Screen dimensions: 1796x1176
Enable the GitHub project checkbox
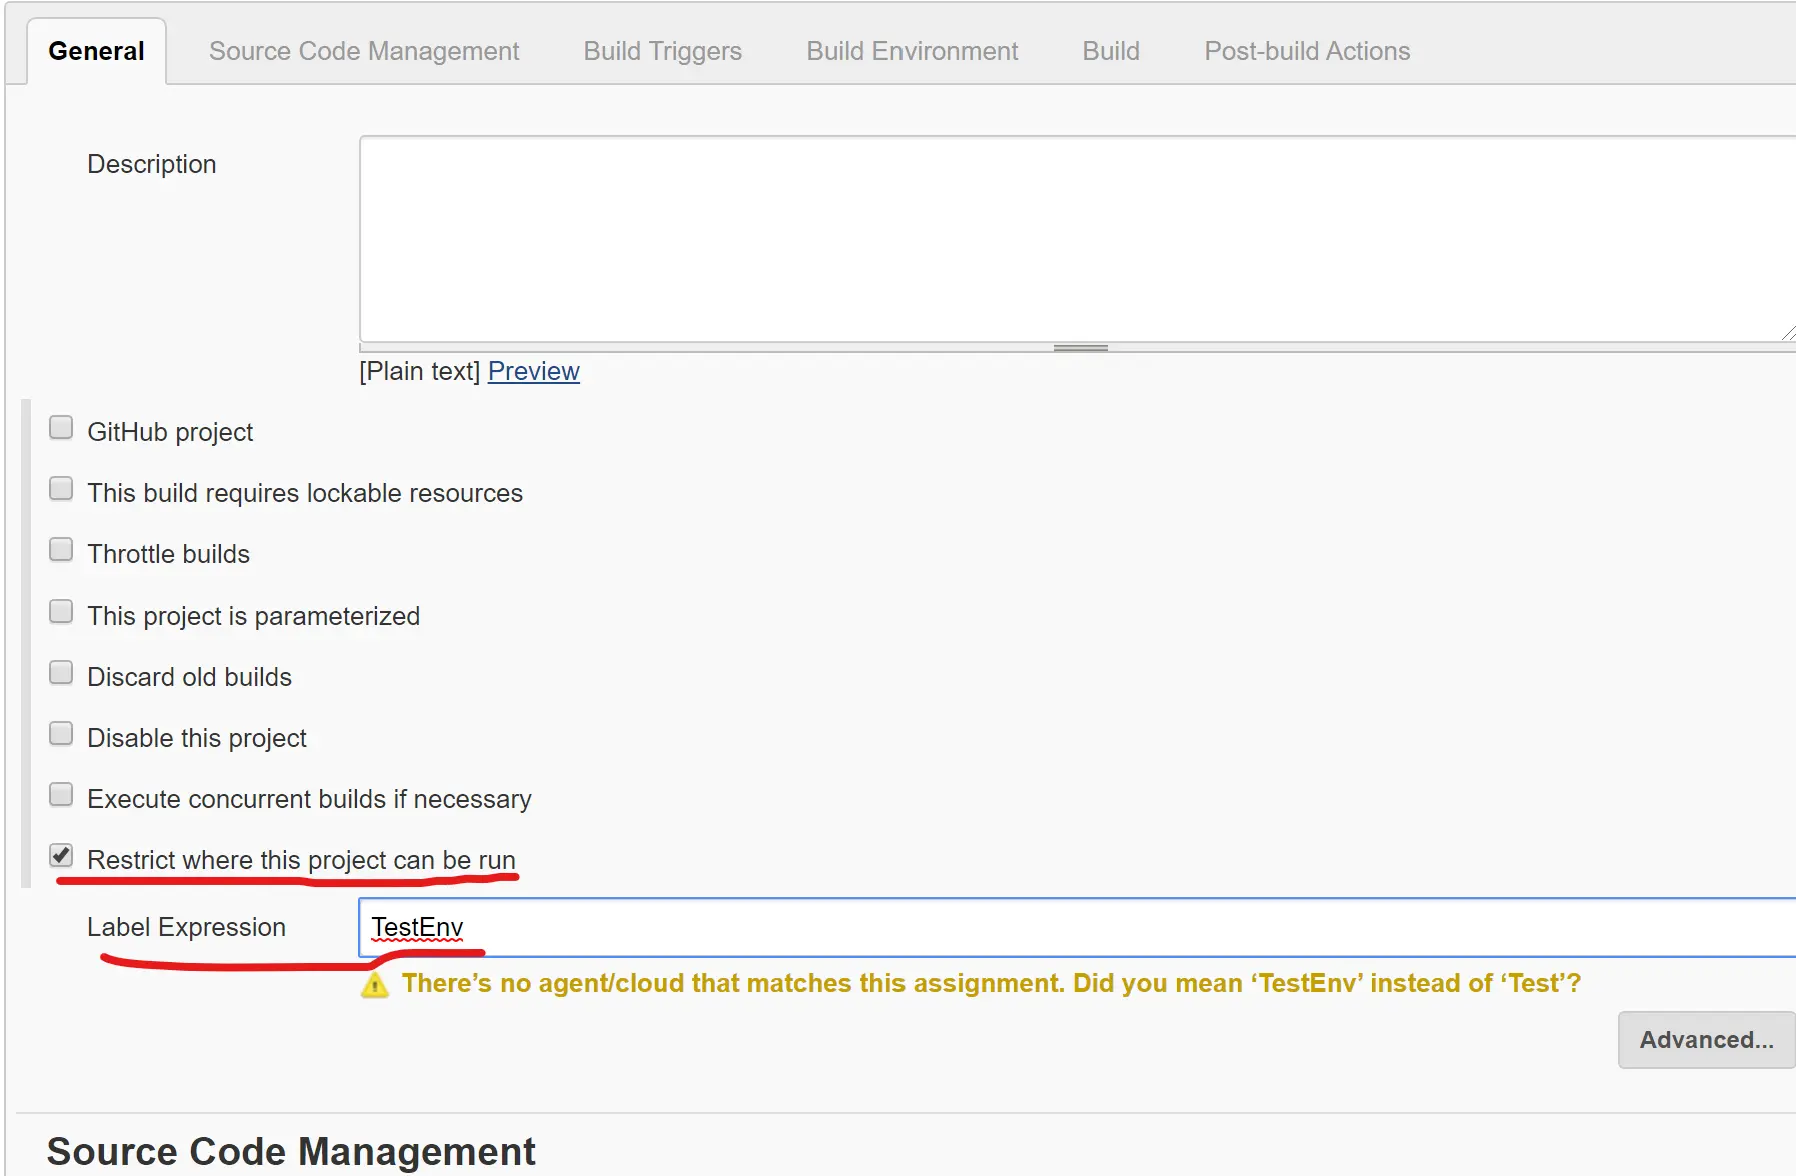point(61,428)
